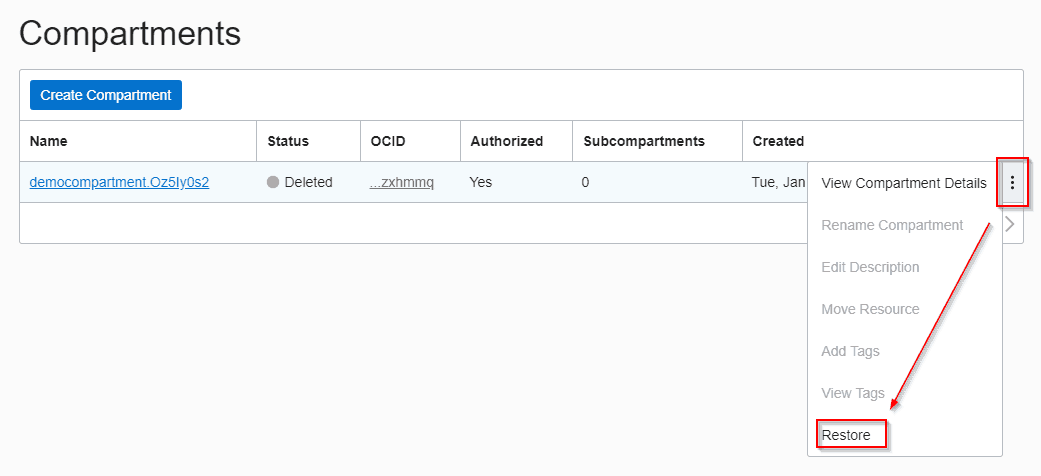1041x476 pixels.
Task: Open the three-dot row actions menu
Action: pyautogui.click(x=1012, y=182)
